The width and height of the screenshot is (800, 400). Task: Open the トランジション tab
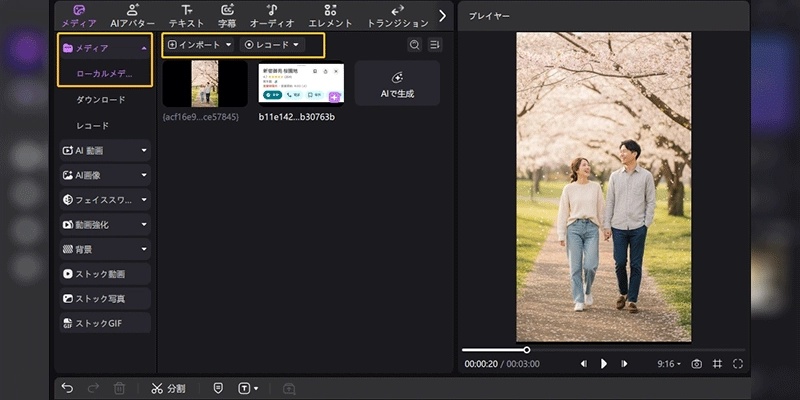click(398, 16)
